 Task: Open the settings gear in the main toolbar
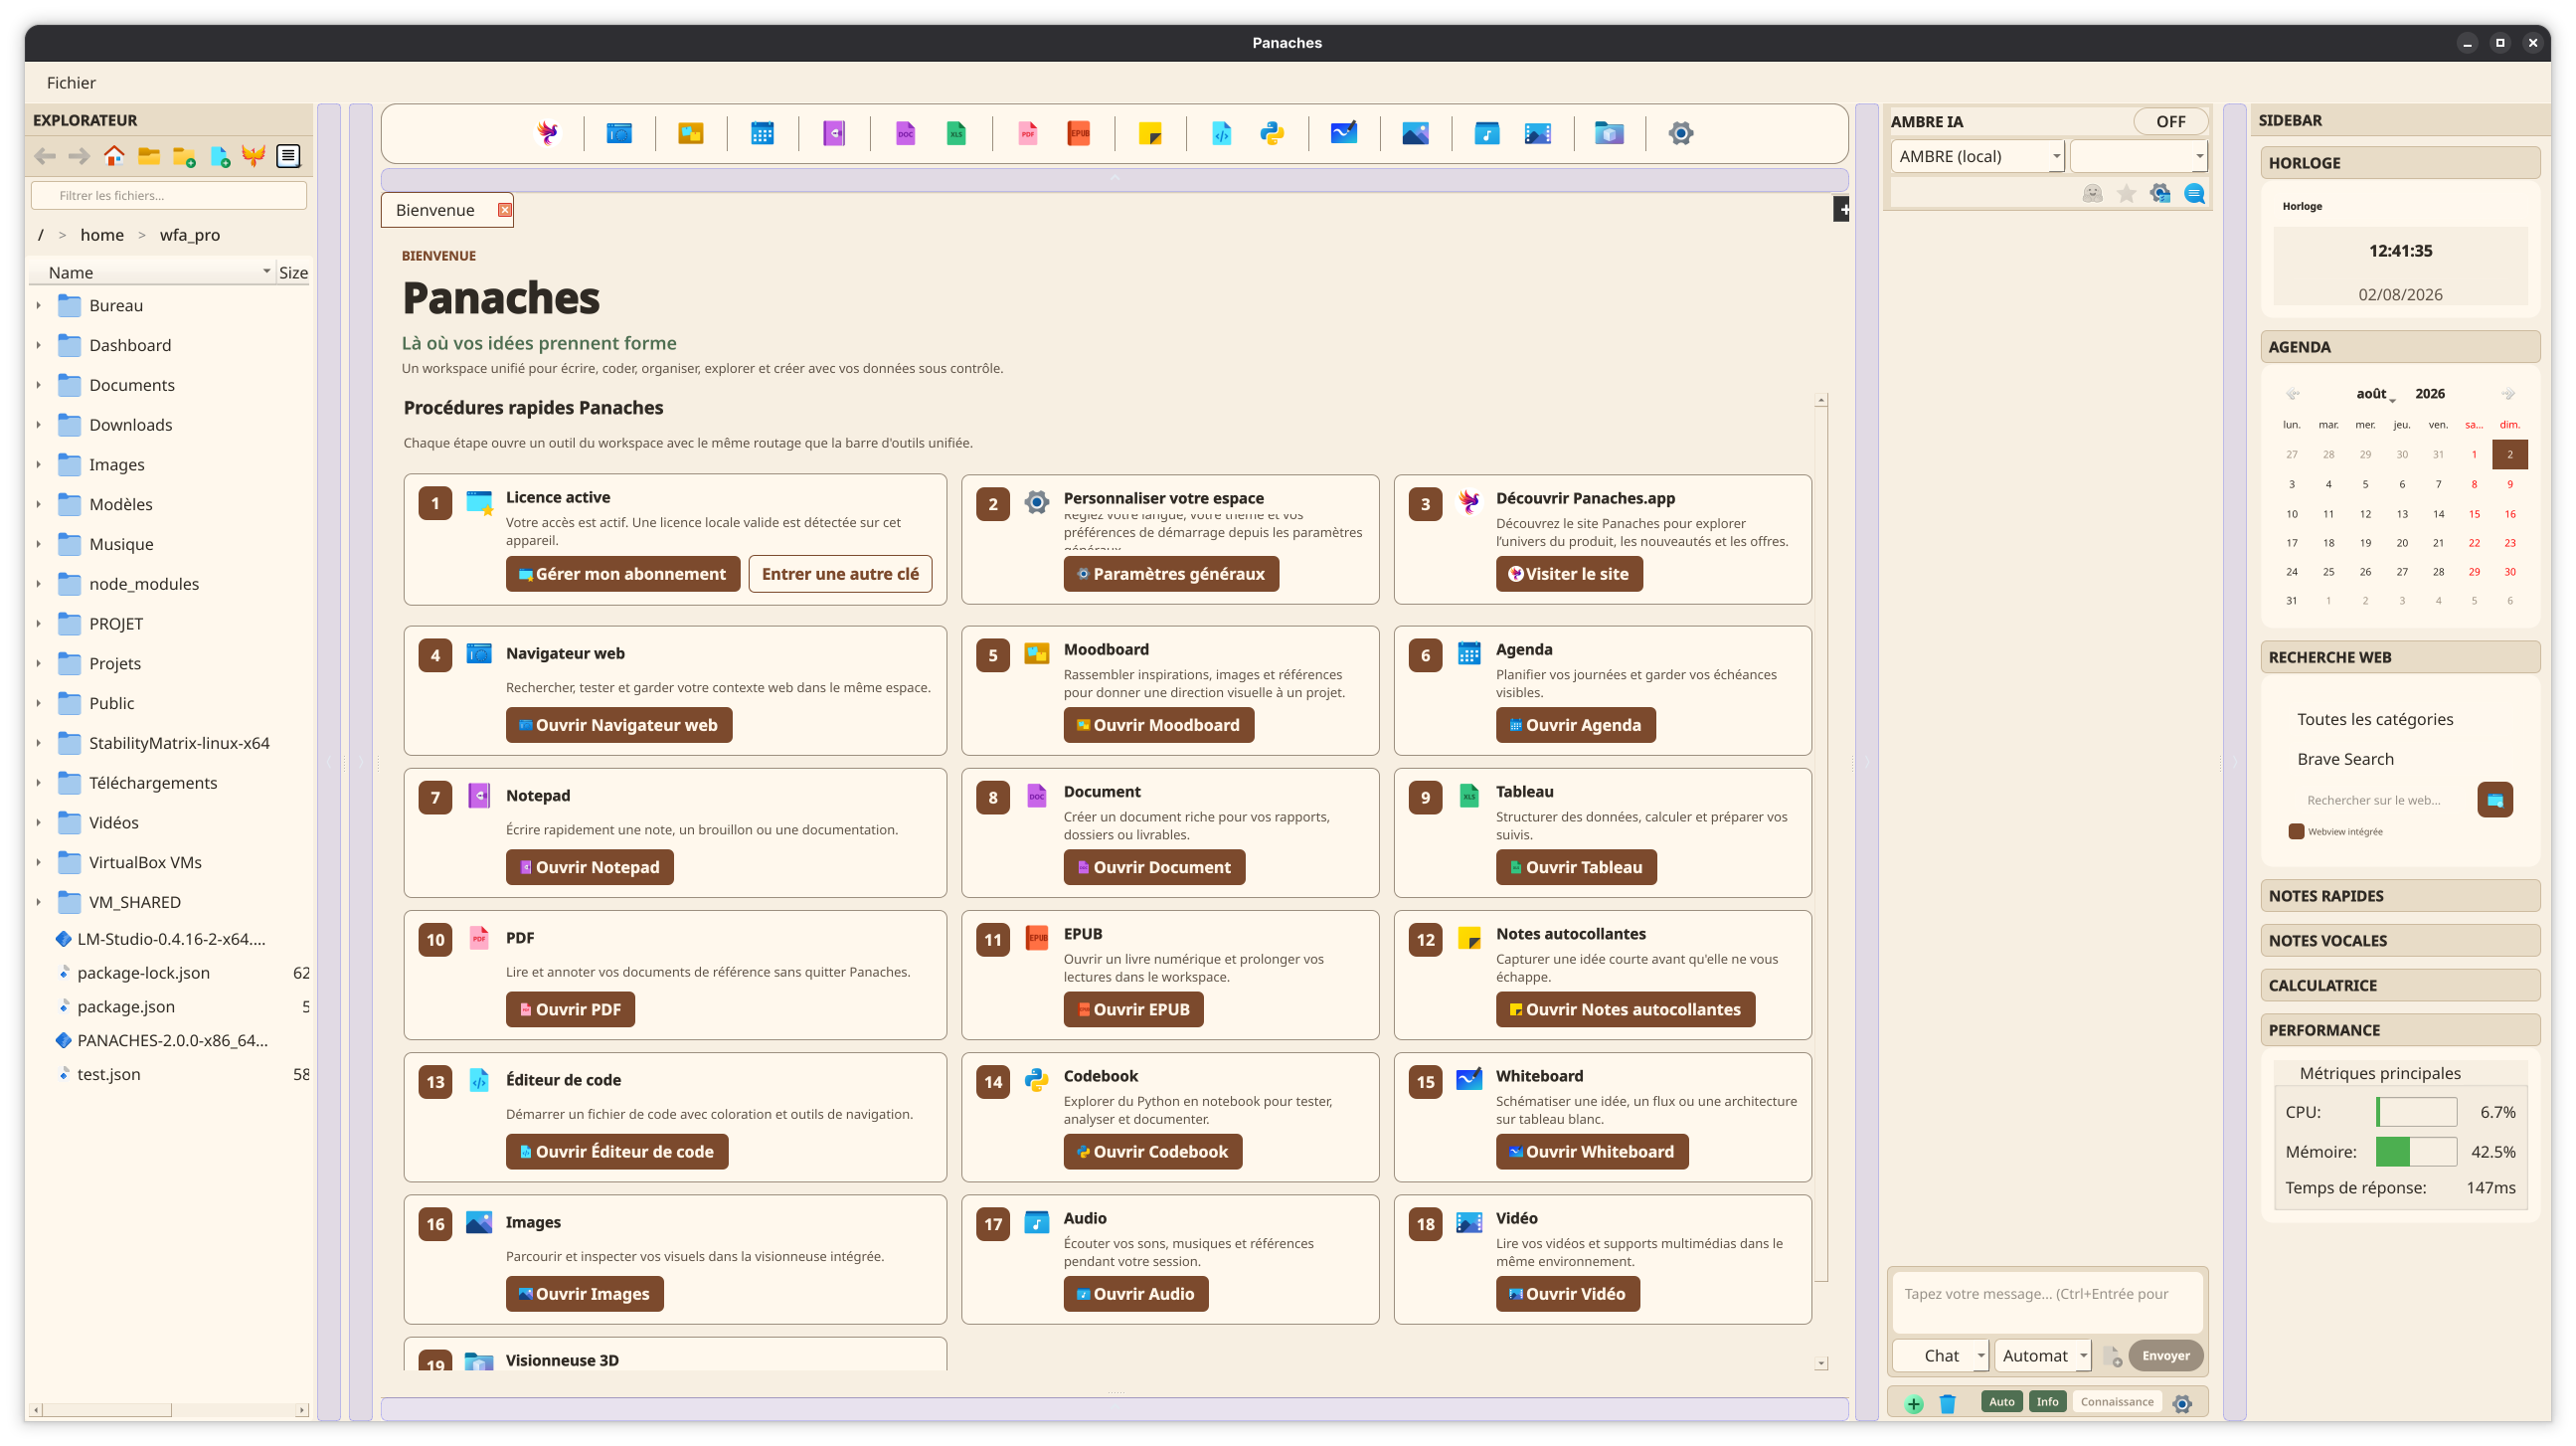tap(1681, 133)
